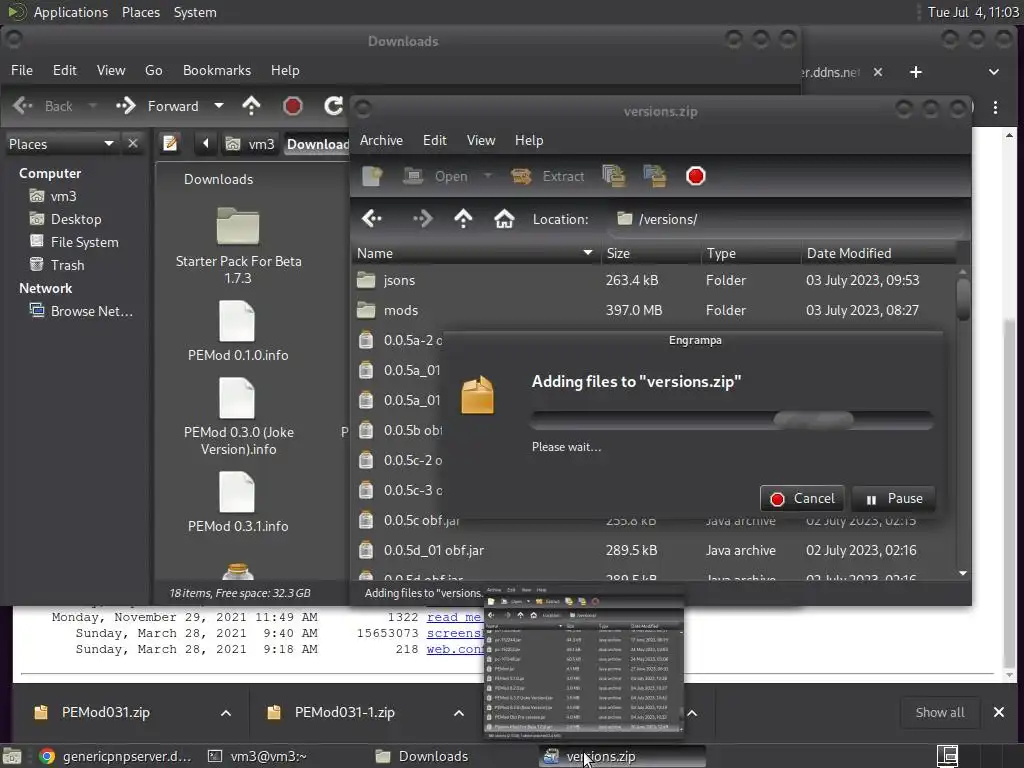Open the Edit menu in versions.zip window
The width and height of the screenshot is (1024, 768).
434,140
